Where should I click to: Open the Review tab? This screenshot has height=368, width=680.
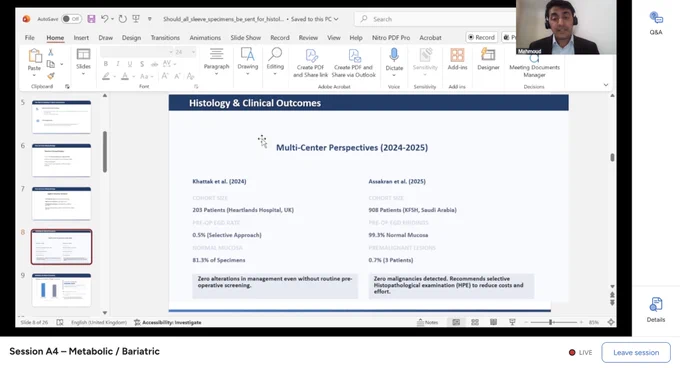pos(308,38)
